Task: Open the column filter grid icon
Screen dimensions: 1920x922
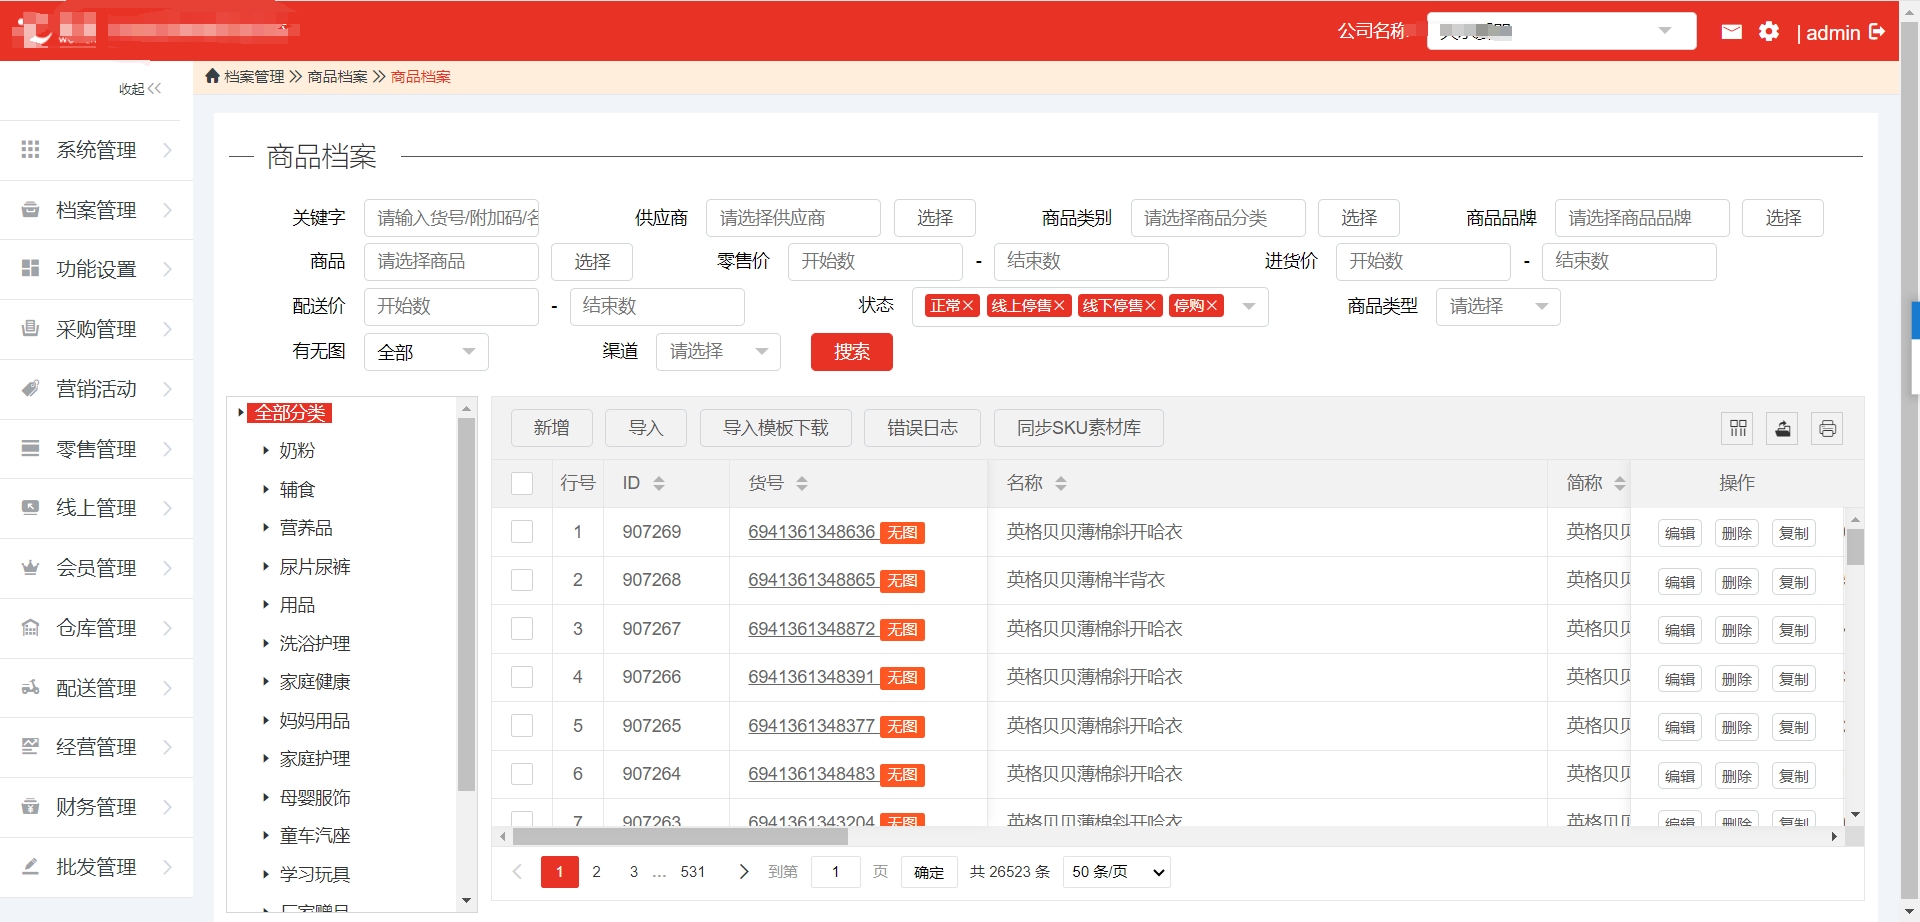Action: coord(1738,428)
